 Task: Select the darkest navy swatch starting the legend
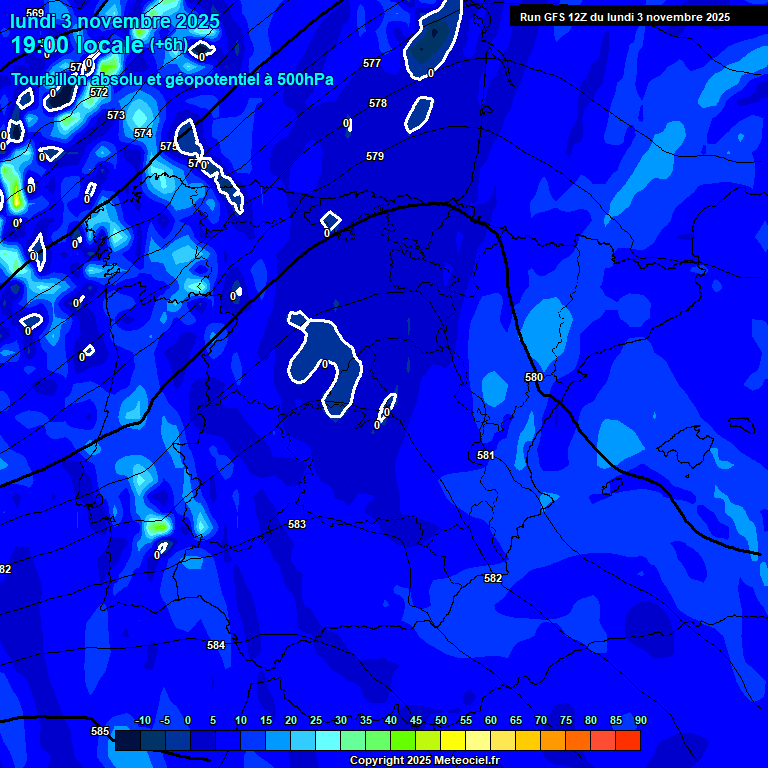(127, 741)
